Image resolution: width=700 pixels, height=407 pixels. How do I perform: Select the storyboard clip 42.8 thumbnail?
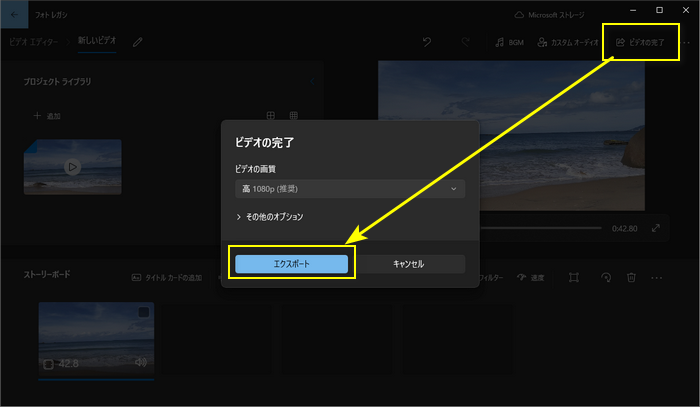(96, 341)
